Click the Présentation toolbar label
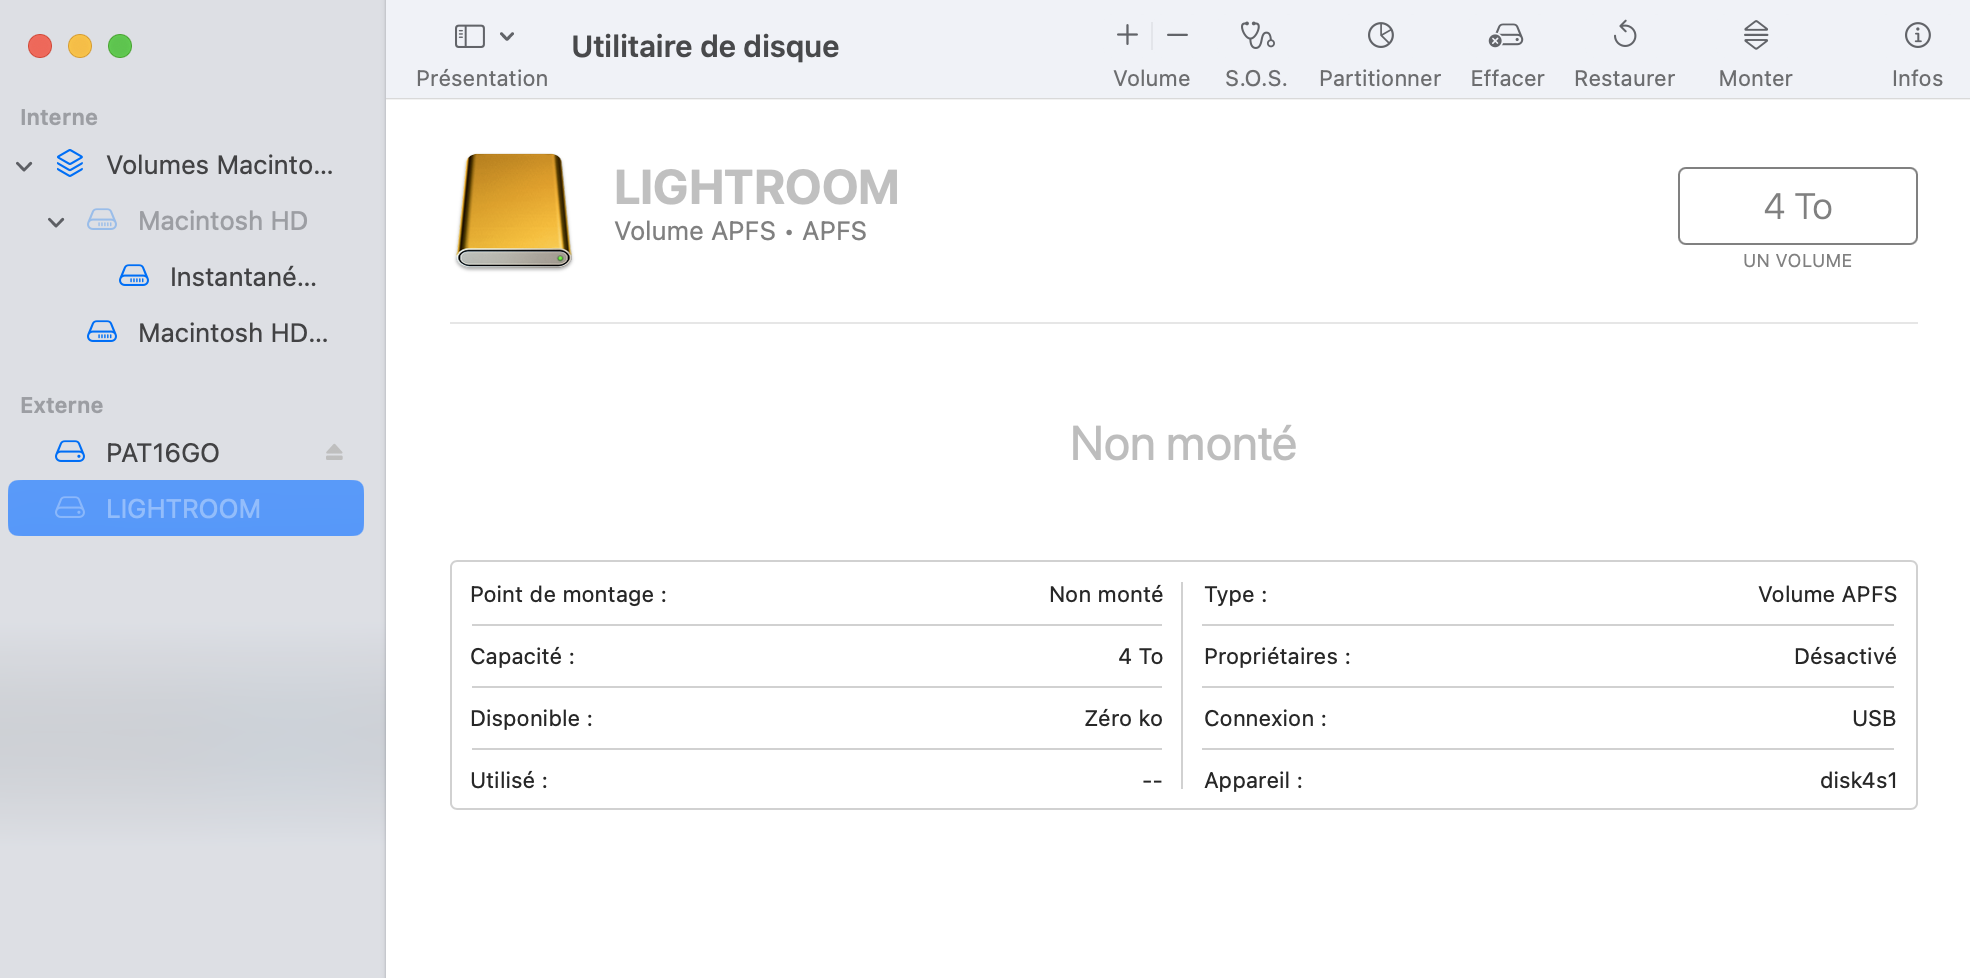The width and height of the screenshot is (1970, 978). (x=482, y=78)
